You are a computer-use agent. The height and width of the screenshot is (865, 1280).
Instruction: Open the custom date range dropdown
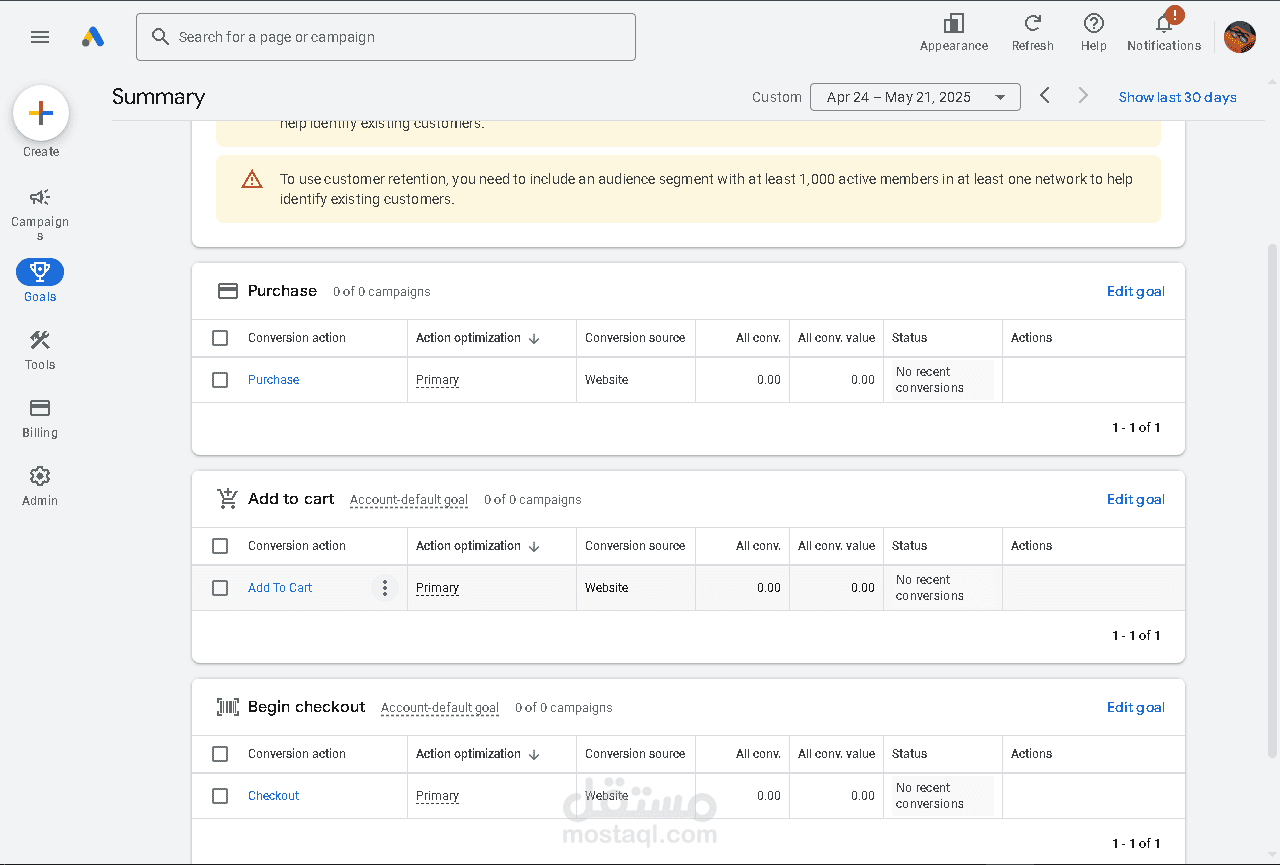pyautogui.click(x=914, y=97)
